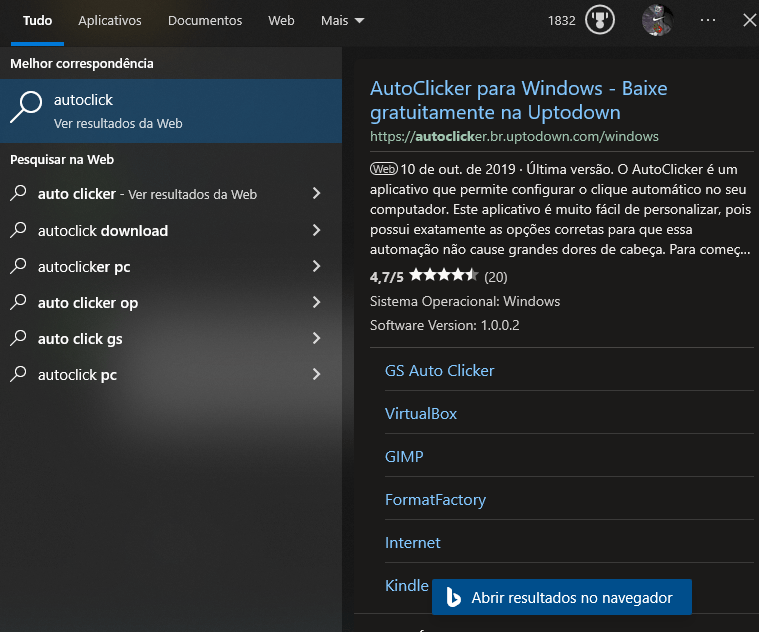Viewport: 759px width, 632px height.
Task: Expand the auto clicker suggestion arrow
Action: pyautogui.click(x=317, y=194)
